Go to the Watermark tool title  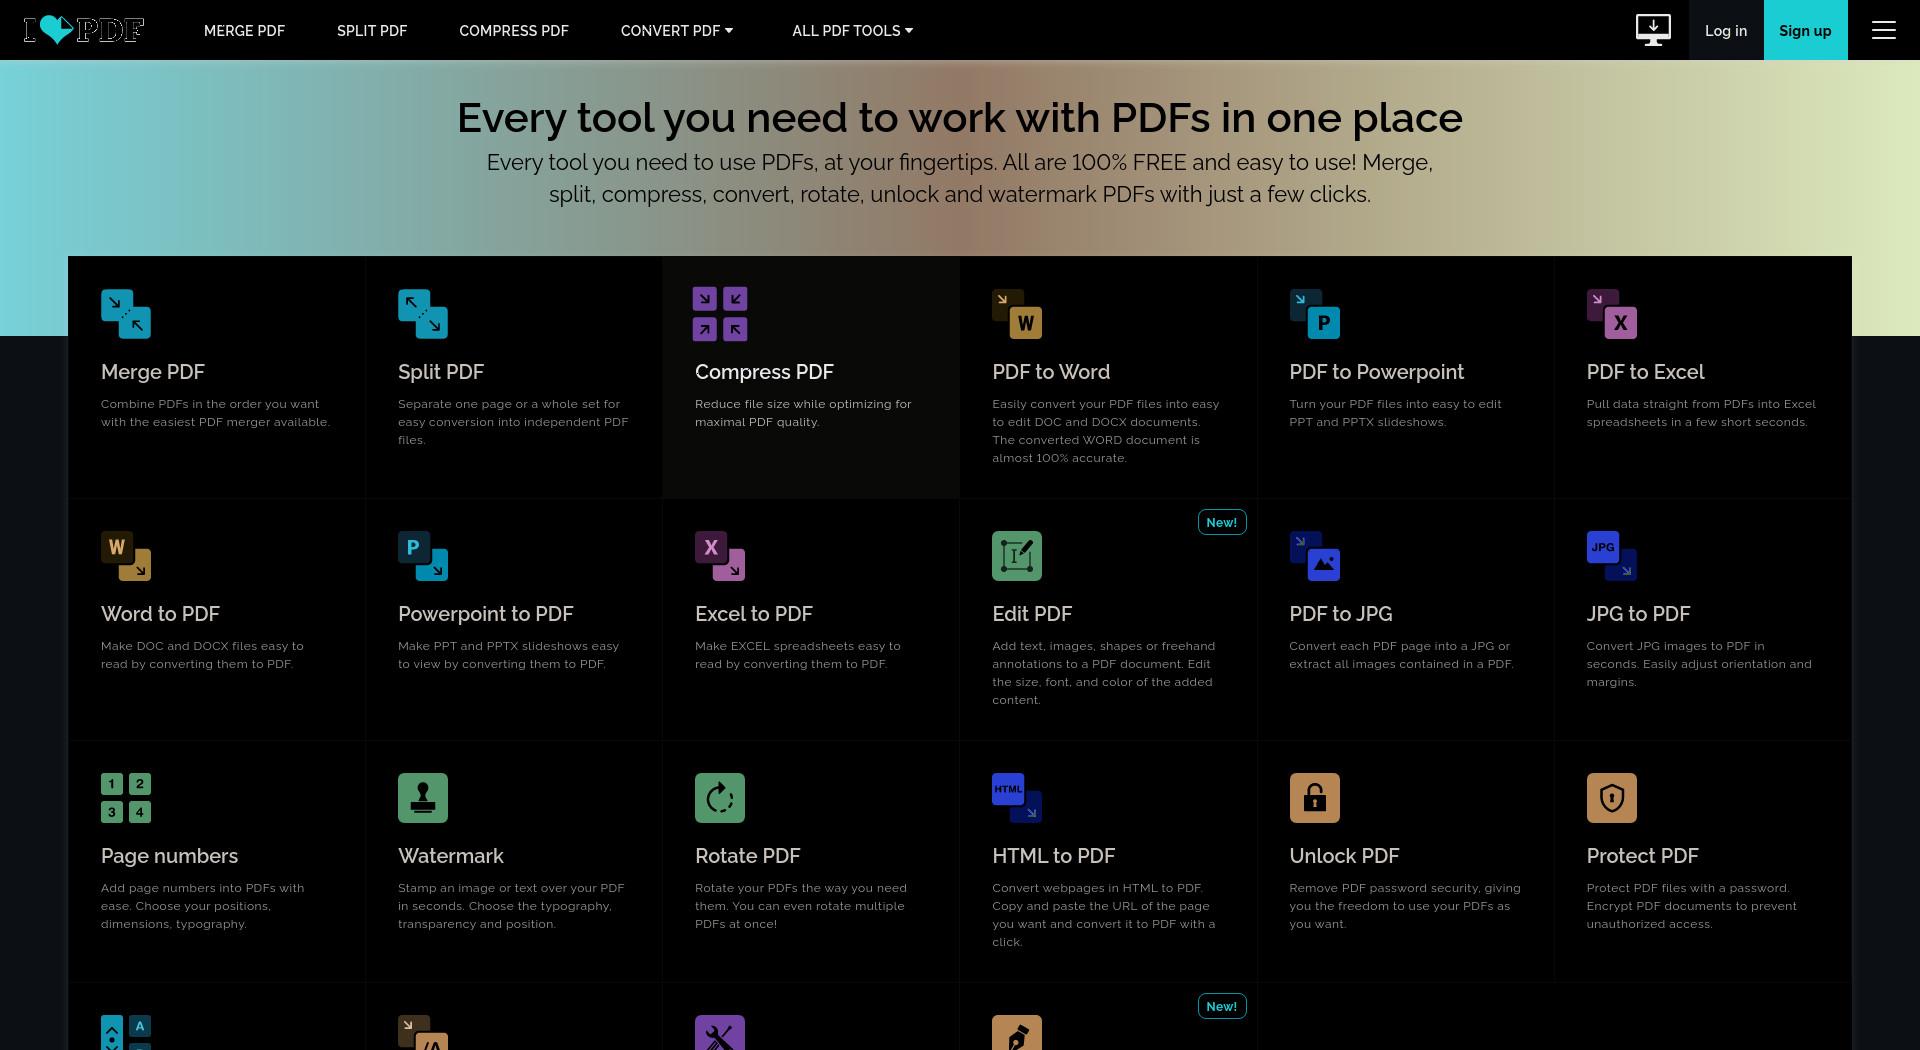451,856
